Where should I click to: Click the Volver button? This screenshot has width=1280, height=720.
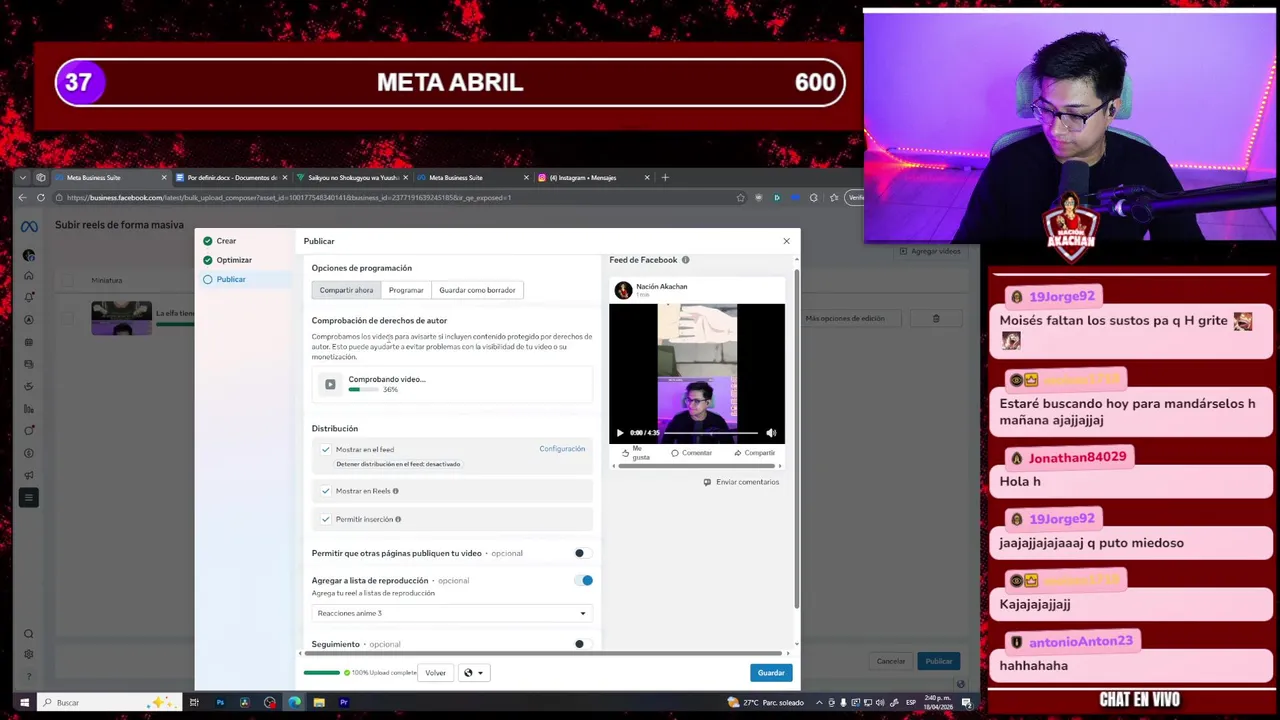(435, 673)
